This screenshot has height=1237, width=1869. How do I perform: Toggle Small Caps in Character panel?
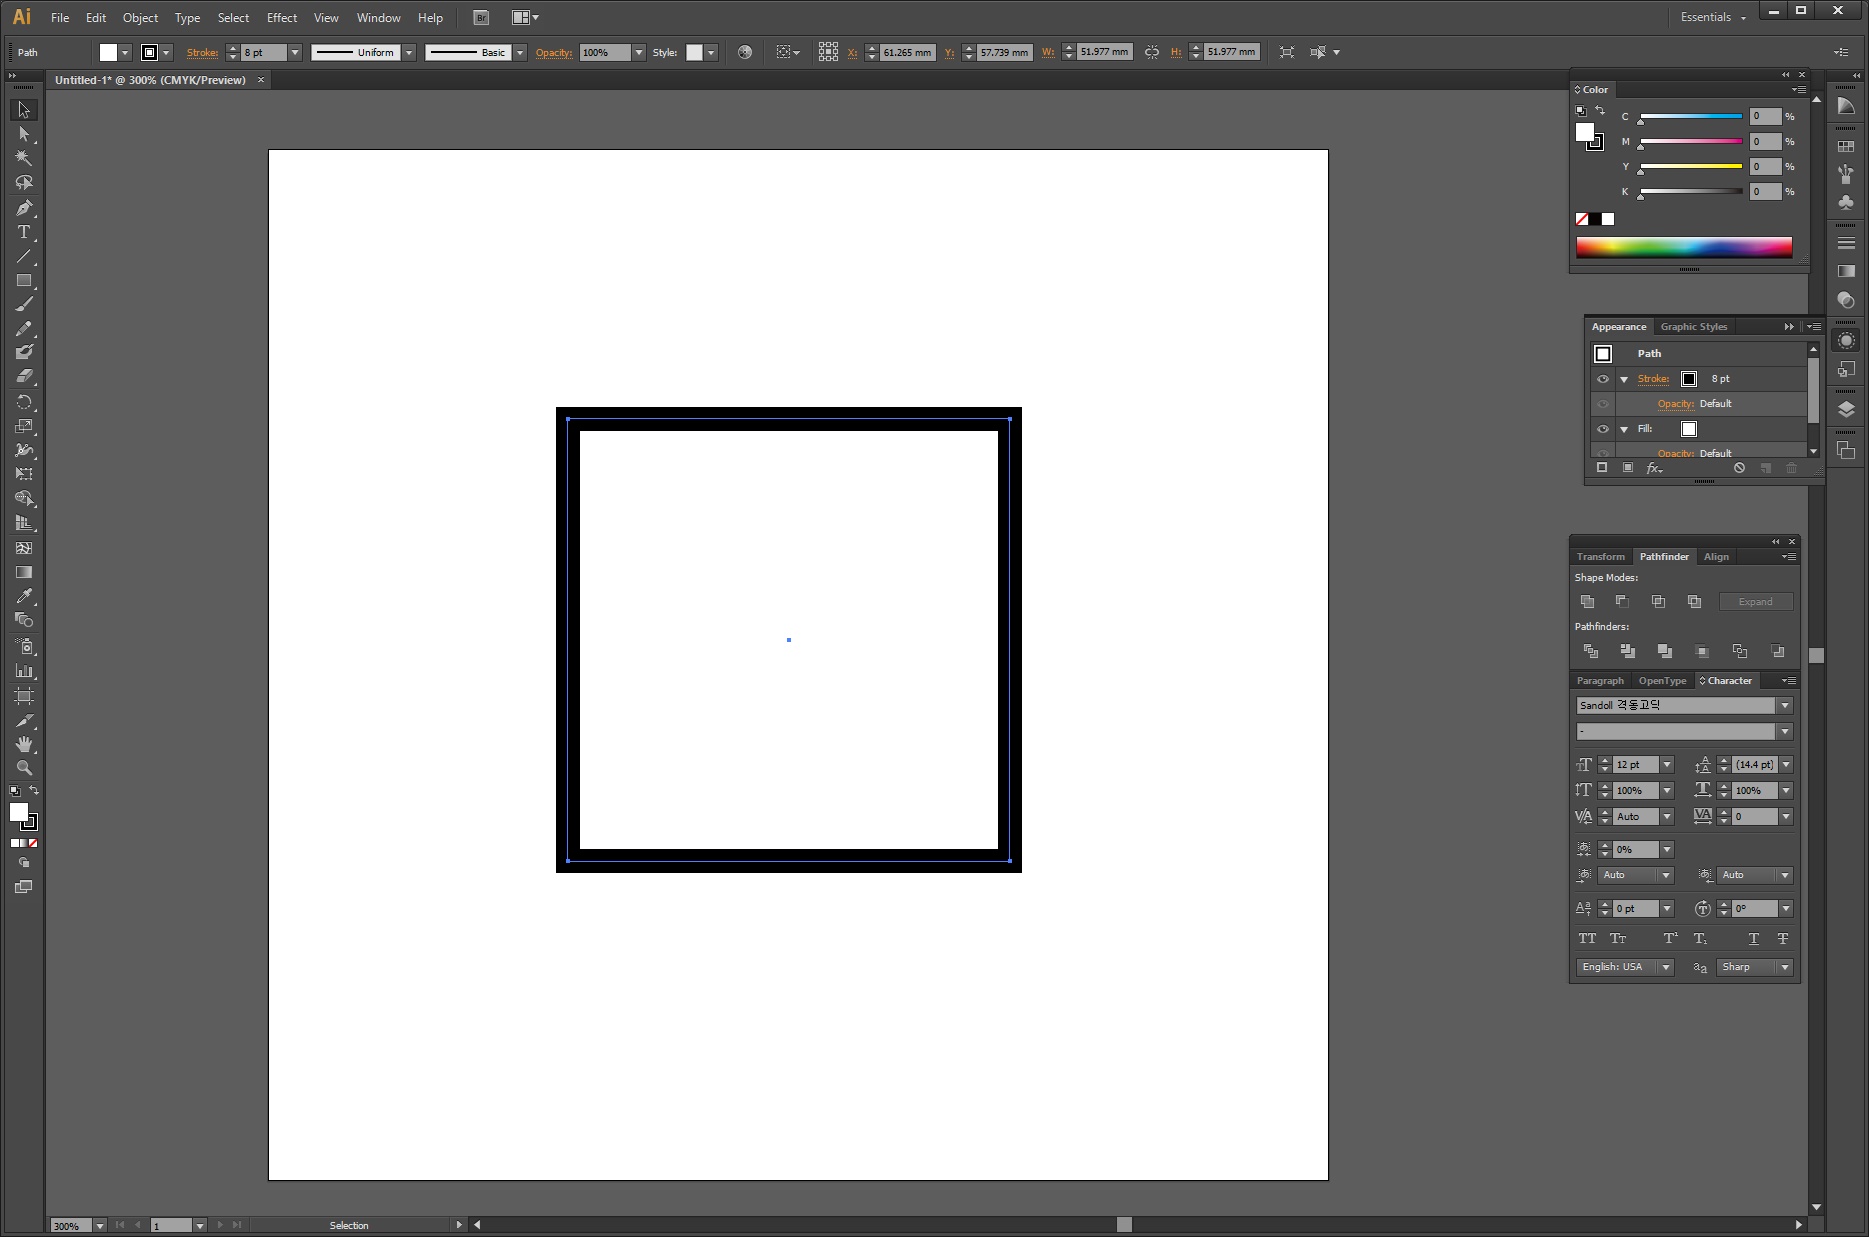pyautogui.click(x=1618, y=938)
